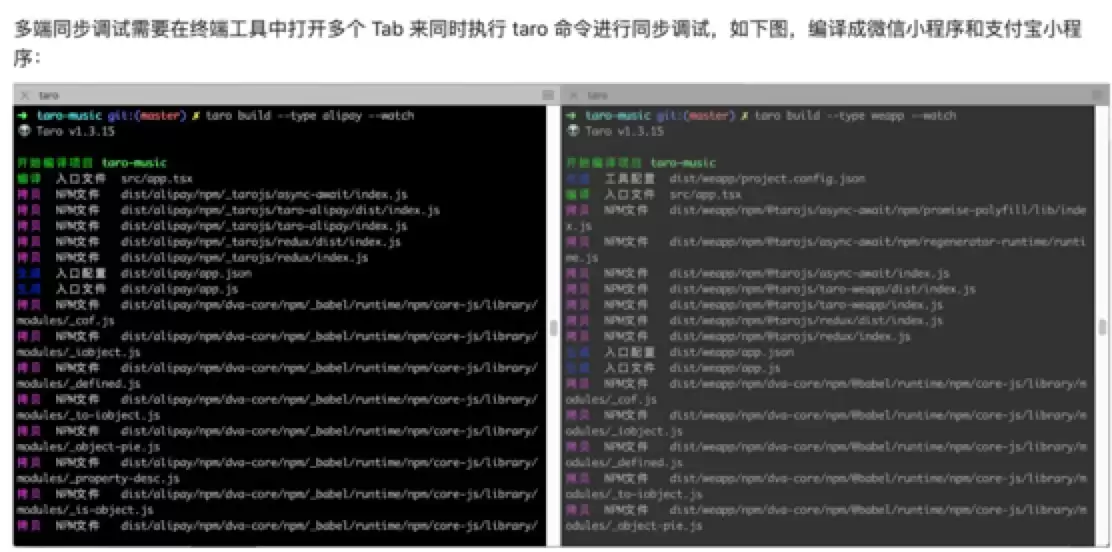Click the yellow dirty-state mark in alipay prompt

click(x=195, y=116)
